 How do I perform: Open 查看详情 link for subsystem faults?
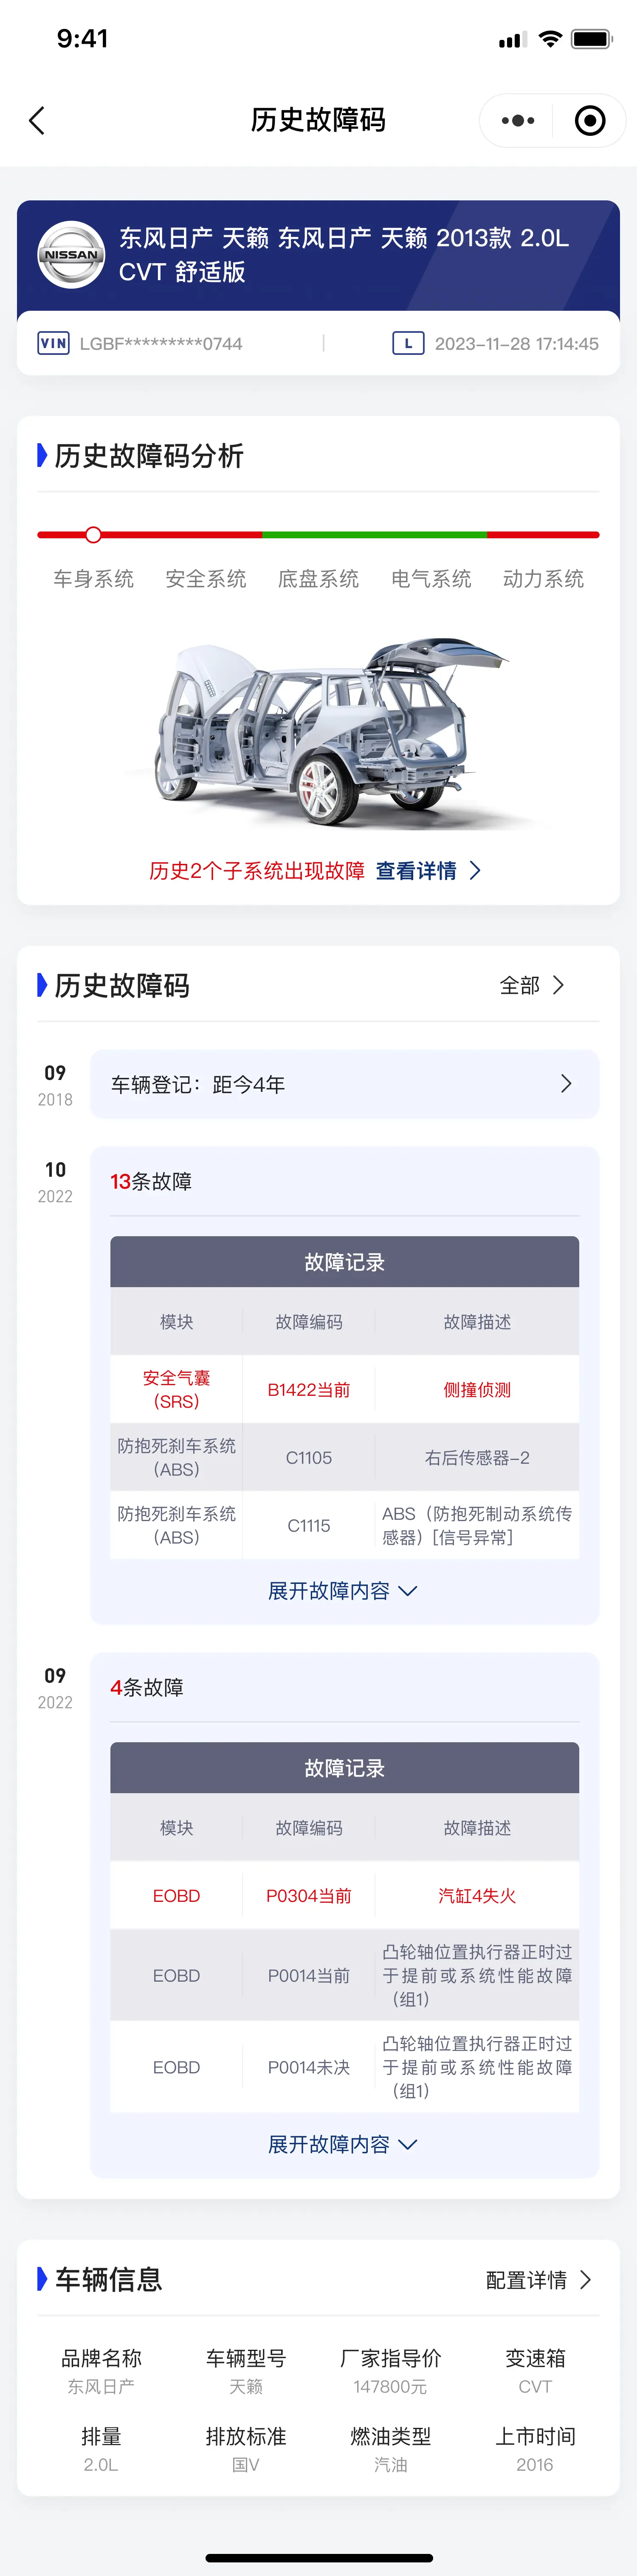[x=416, y=871]
